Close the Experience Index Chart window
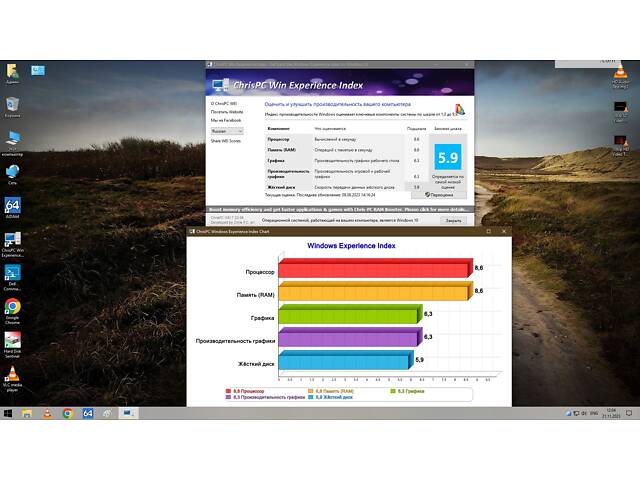The height and width of the screenshot is (480, 640). pos(504,231)
